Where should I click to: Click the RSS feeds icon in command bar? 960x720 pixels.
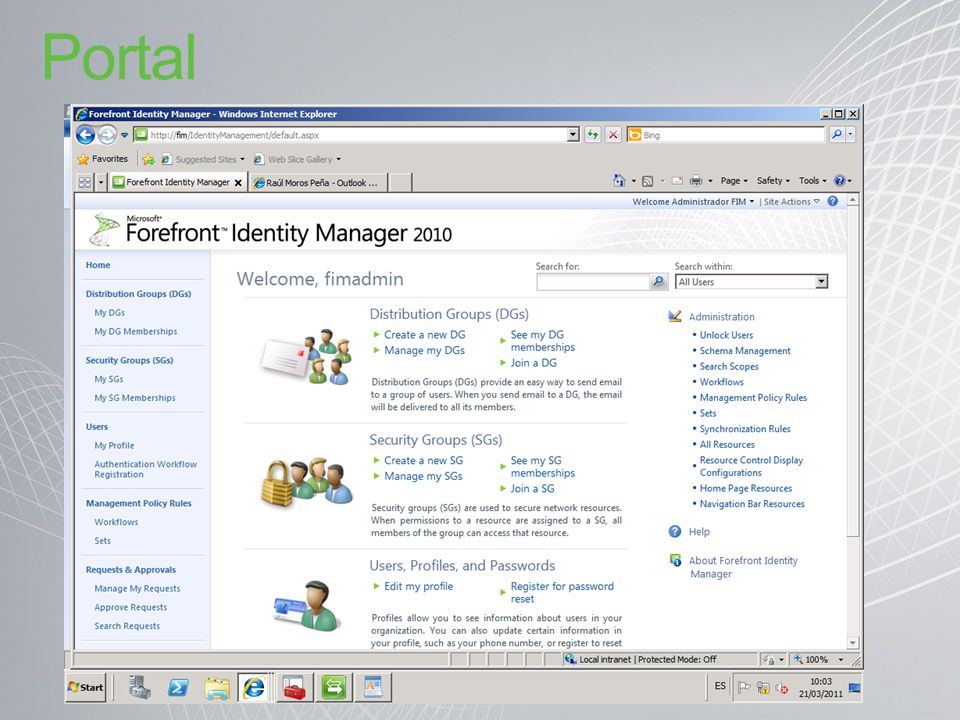coord(647,181)
